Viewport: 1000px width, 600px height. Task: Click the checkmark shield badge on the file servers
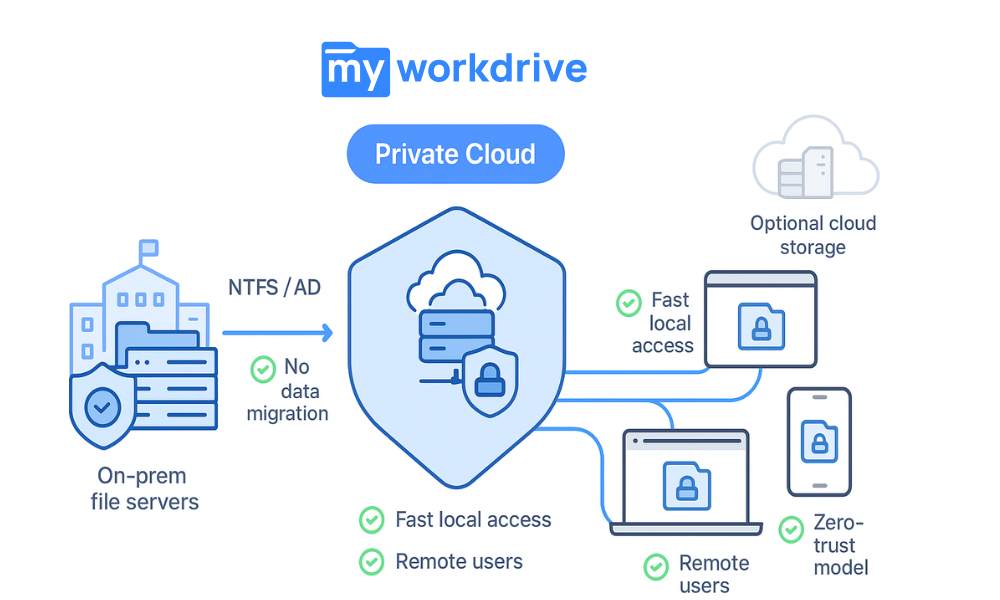pyautogui.click(x=101, y=405)
